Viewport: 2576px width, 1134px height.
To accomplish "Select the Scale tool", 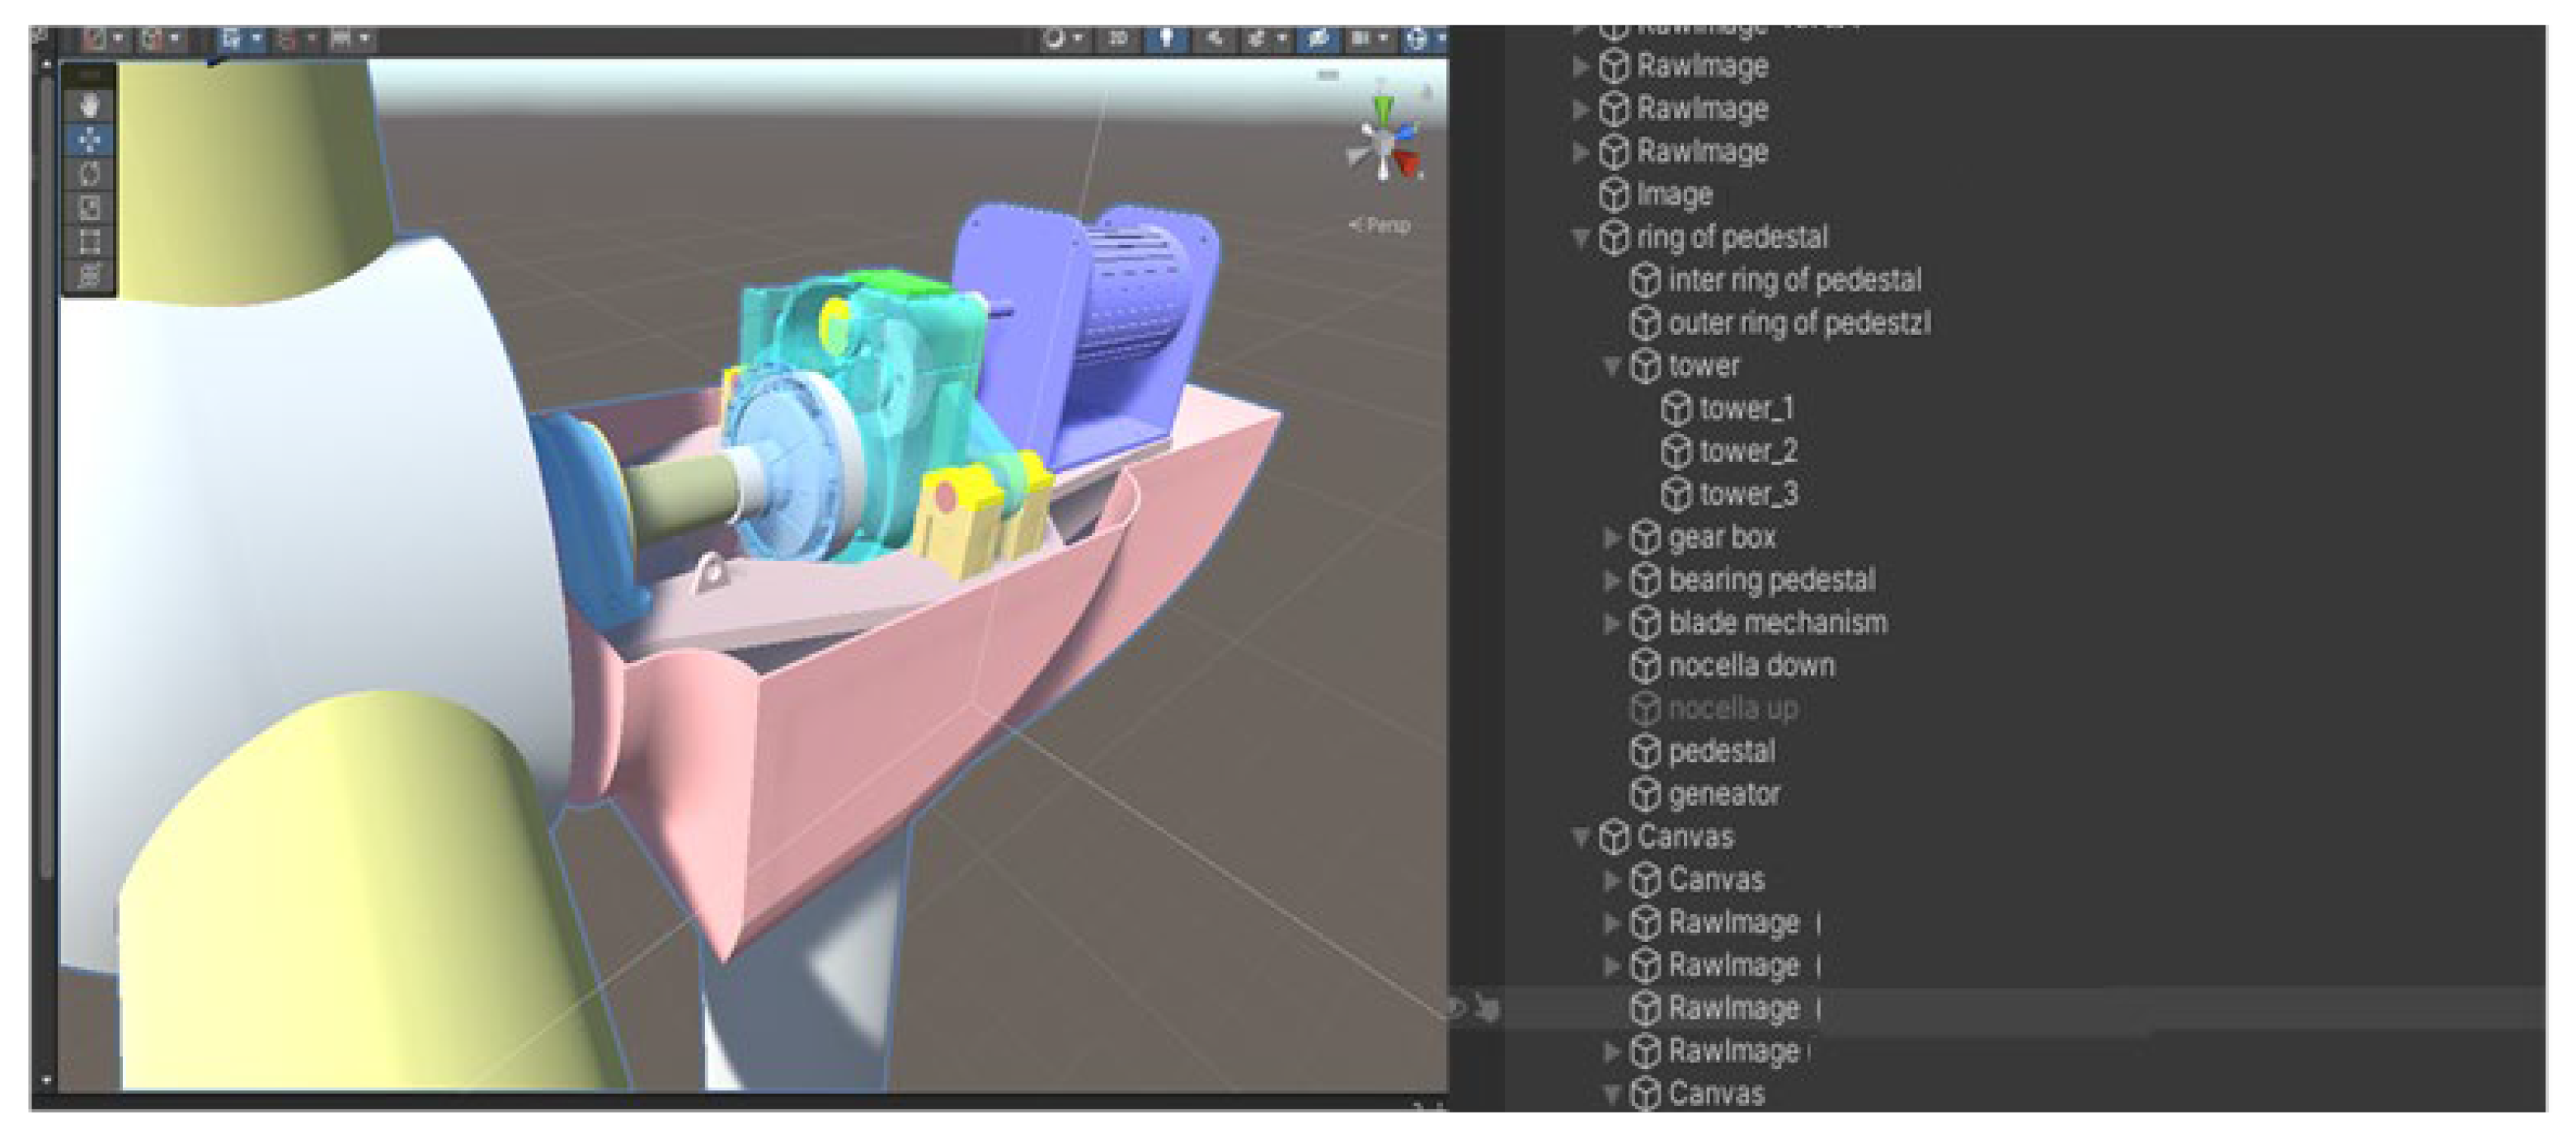I will coord(90,208).
